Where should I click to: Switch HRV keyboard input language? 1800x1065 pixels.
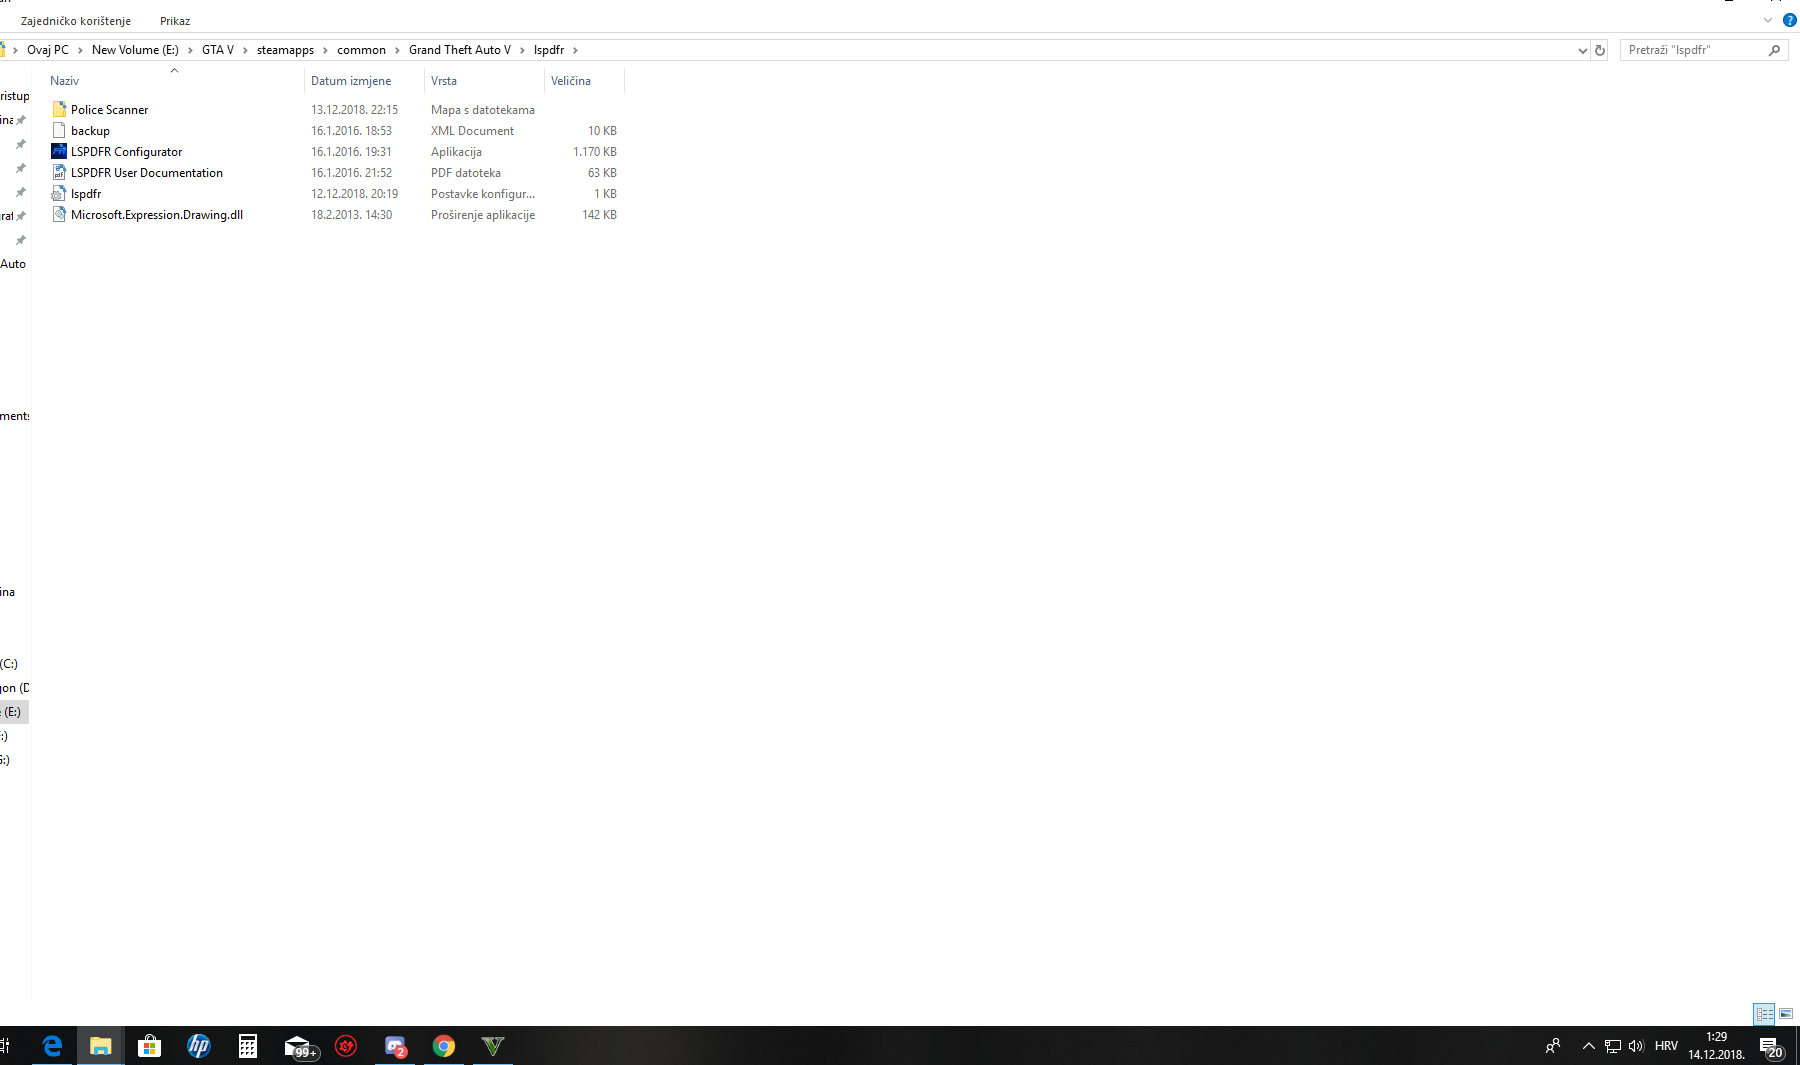tap(1666, 1046)
